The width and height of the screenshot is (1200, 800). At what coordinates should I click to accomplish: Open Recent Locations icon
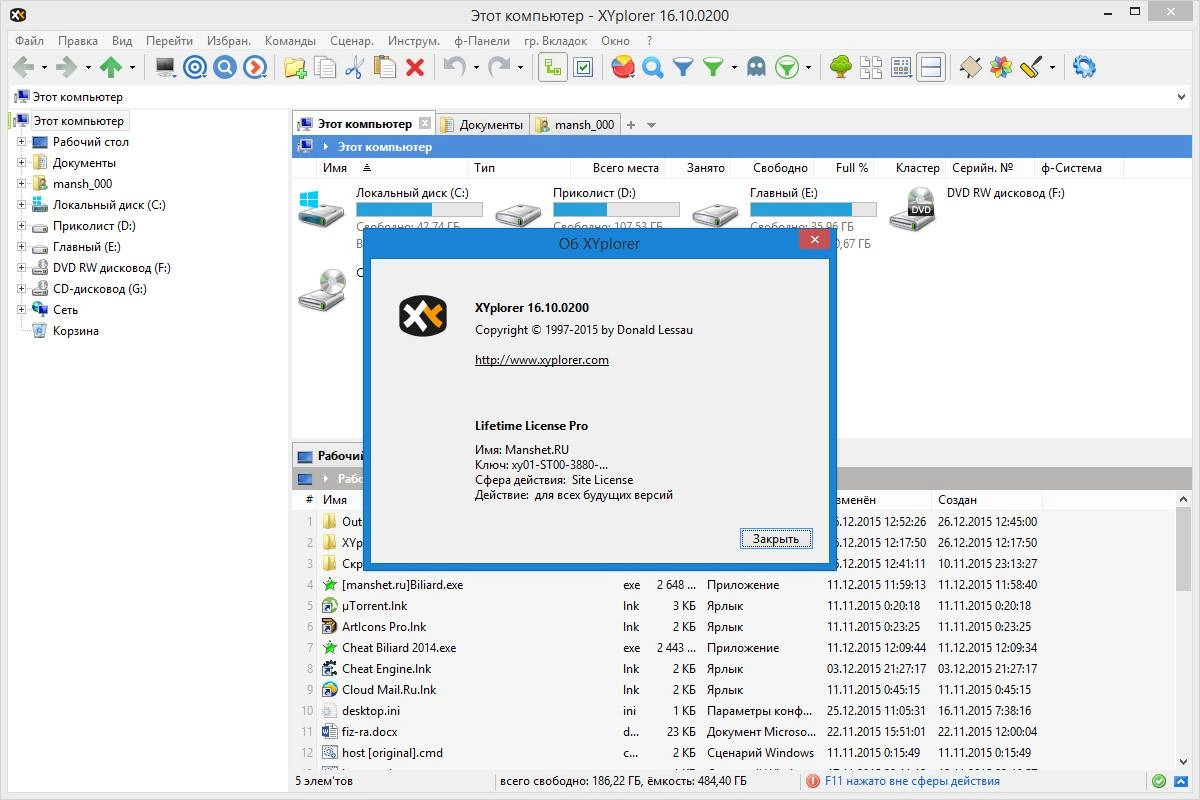tap(256, 67)
